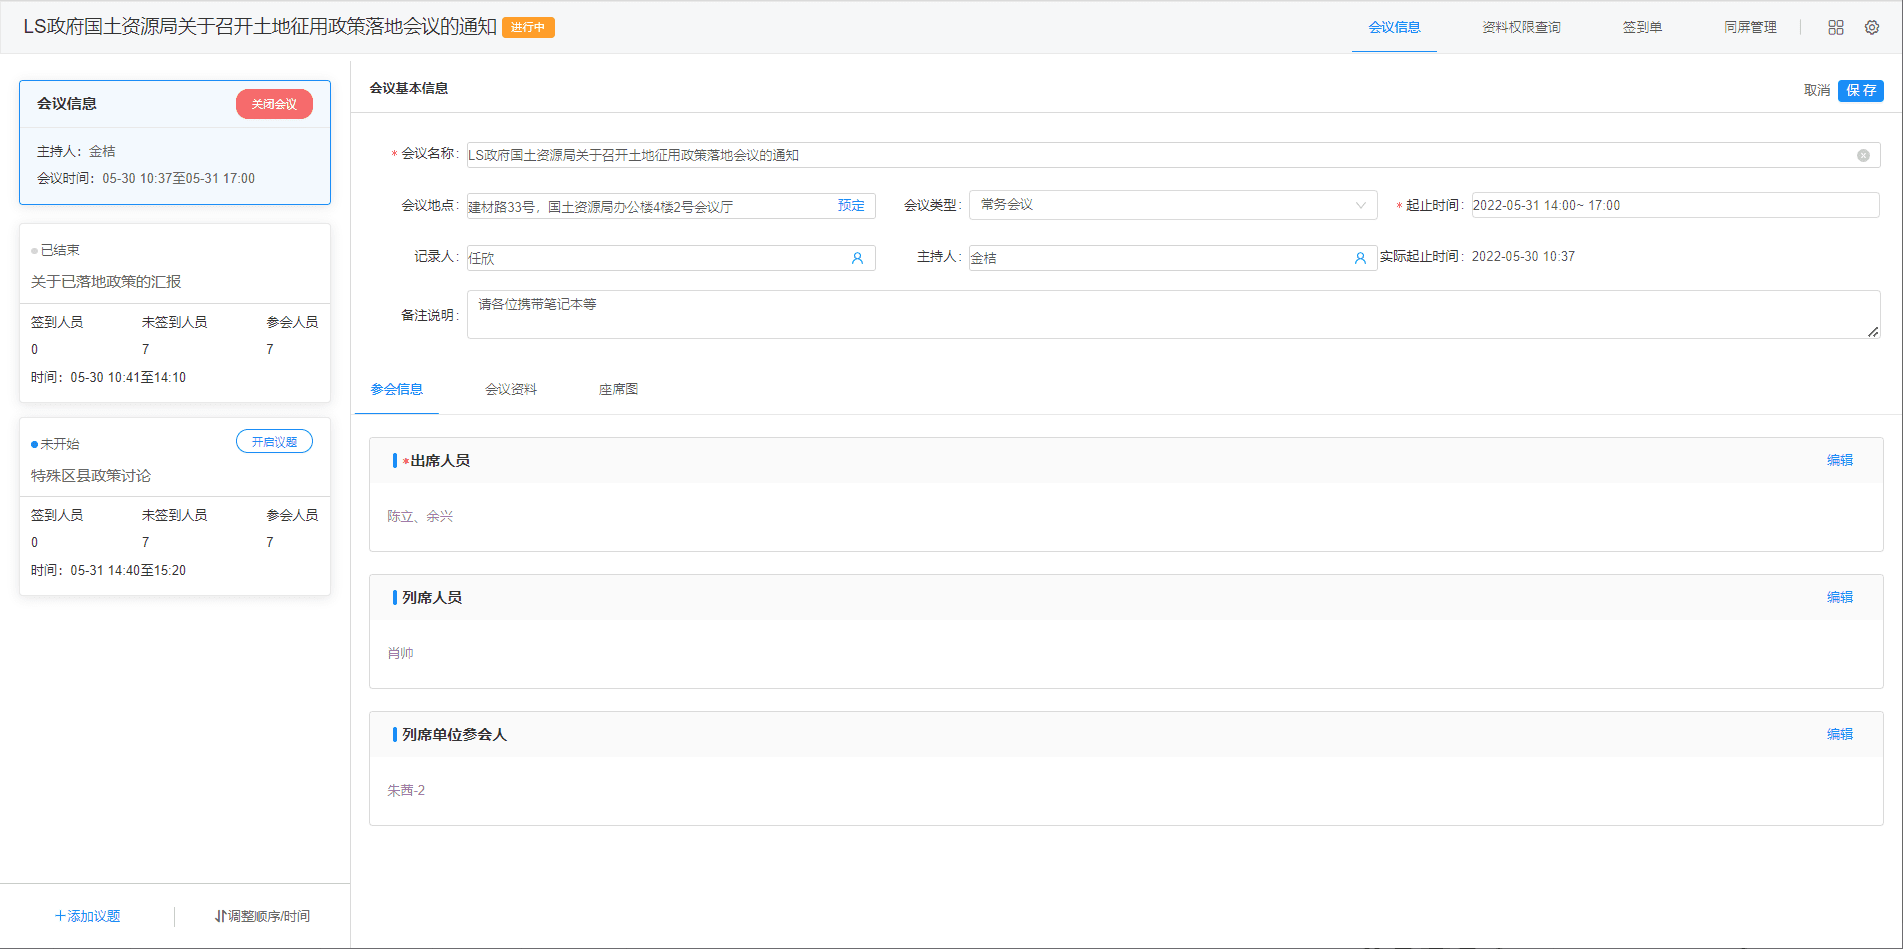Open the settings gear icon
1903x949 pixels.
[1872, 28]
